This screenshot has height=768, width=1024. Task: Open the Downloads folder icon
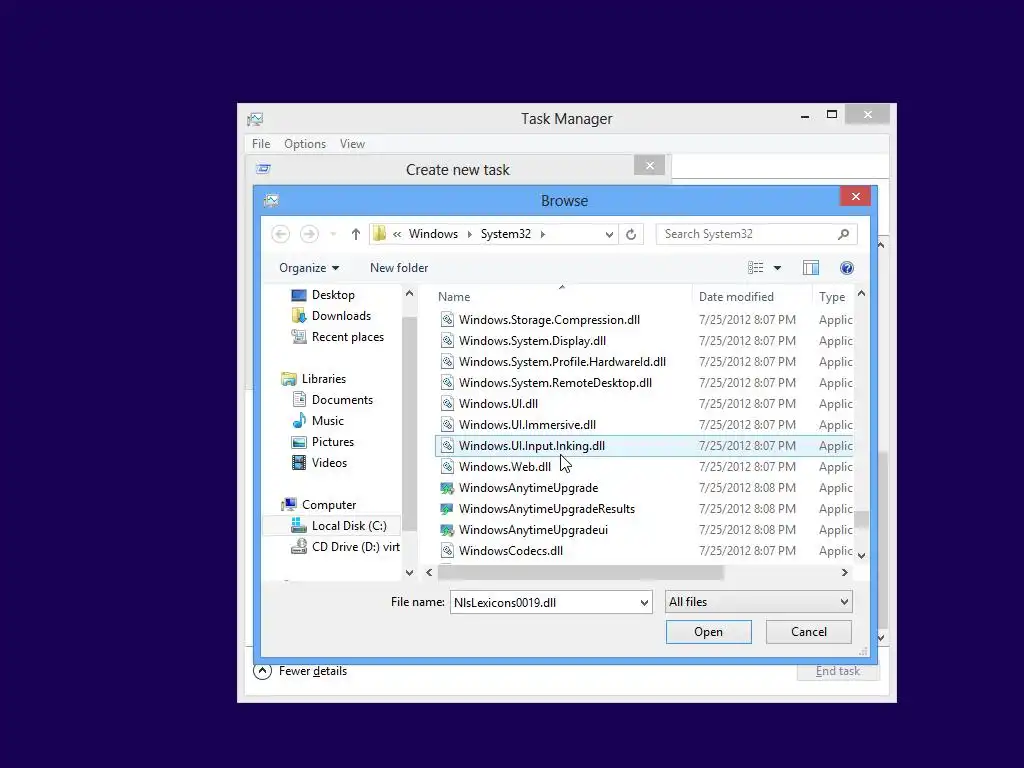(x=298, y=316)
